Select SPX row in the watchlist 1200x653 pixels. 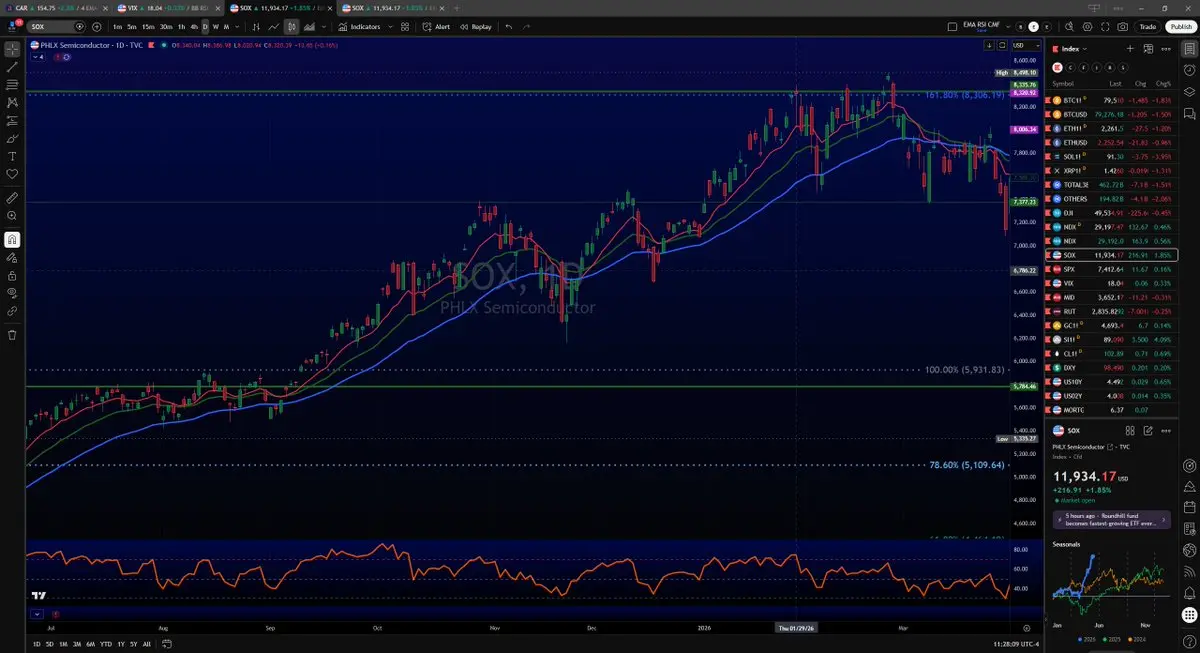(1111, 269)
